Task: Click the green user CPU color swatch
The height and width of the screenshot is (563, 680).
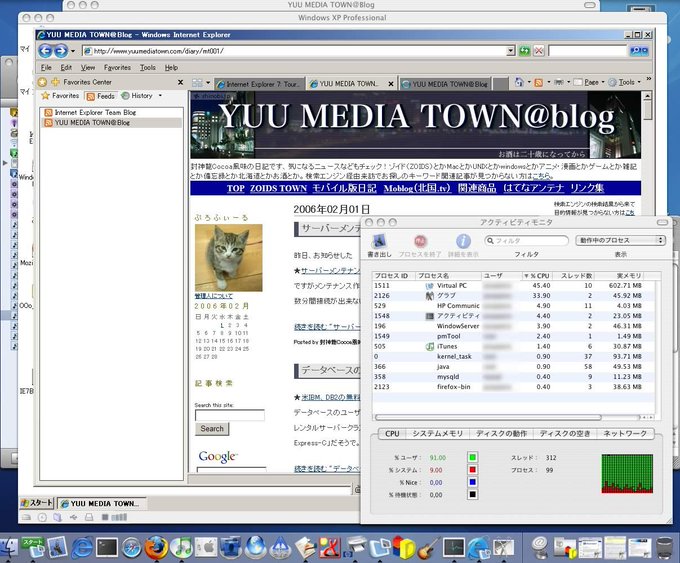Action: pyautogui.click(x=472, y=457)
